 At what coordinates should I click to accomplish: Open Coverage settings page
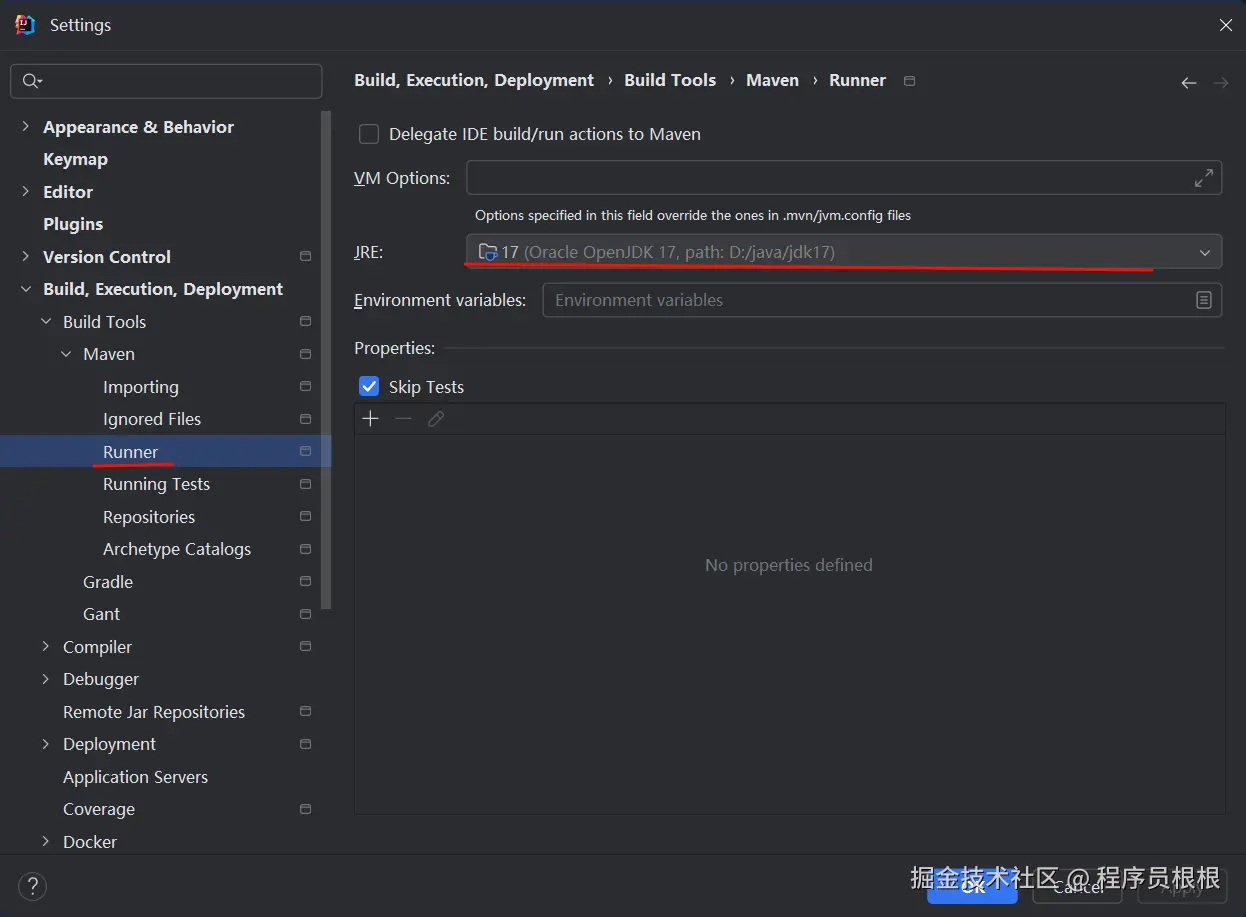coord(99,809)
